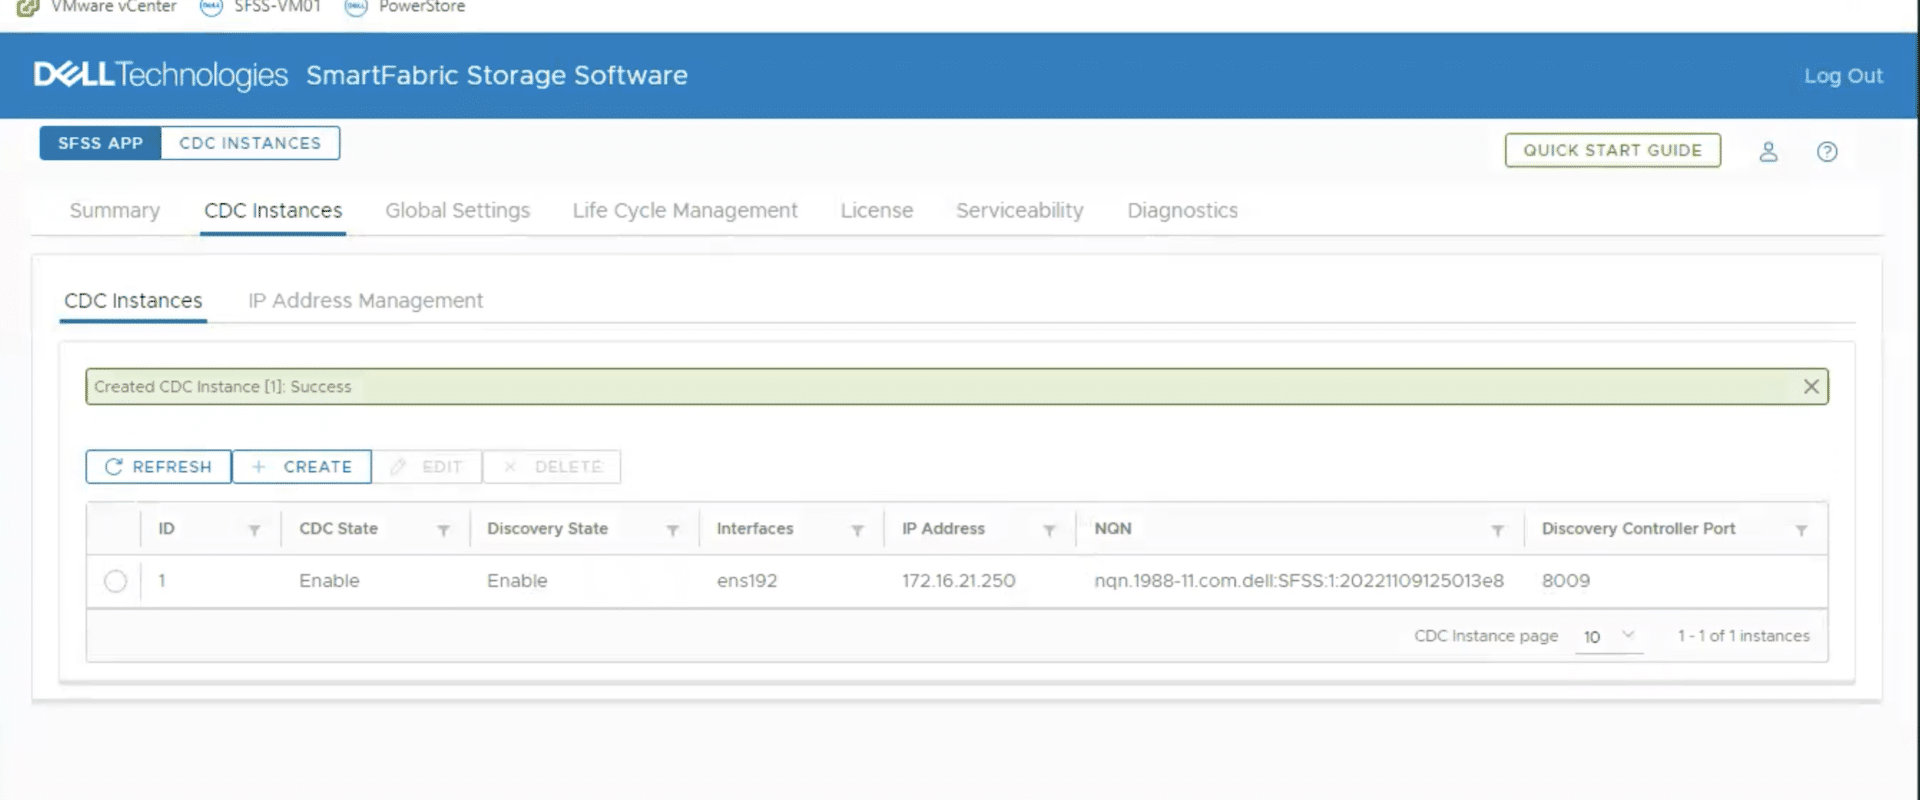Open the CDC Instance page size dropdown
Screen dimensions: 1920x800
pyautogui.click(x=1609, y=636)
